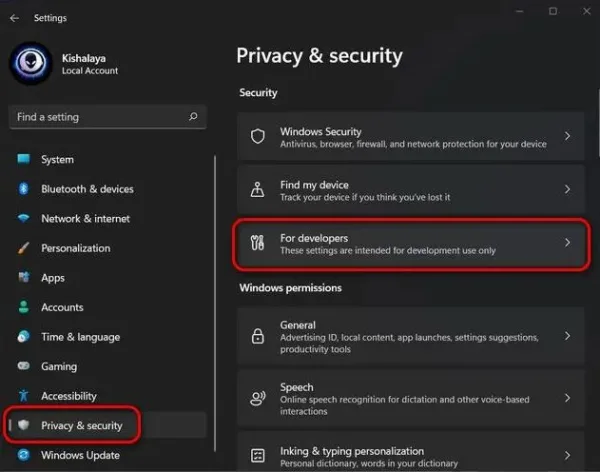Click the search magnifier icon
This screenshot has height=472, width=600.
(193, 116)
